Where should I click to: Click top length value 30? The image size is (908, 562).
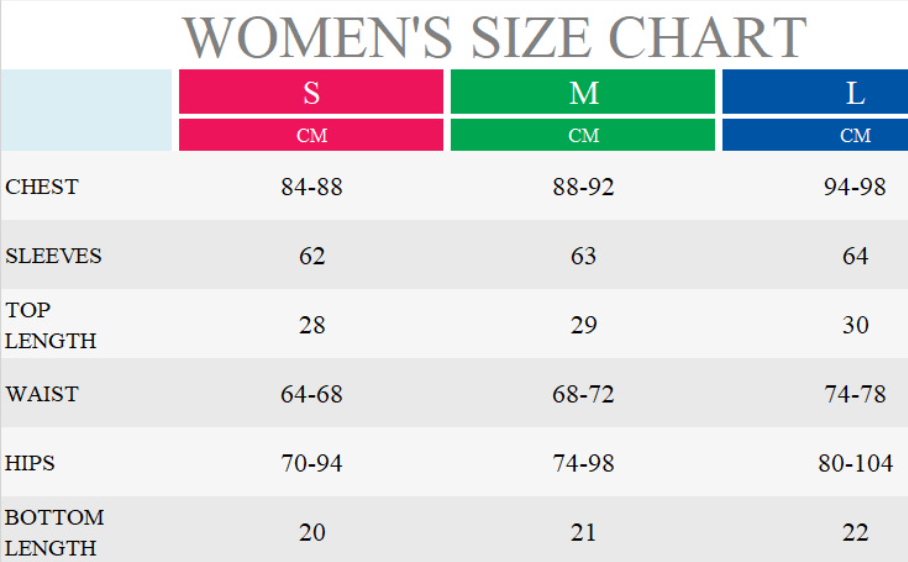tap(855, 325)
